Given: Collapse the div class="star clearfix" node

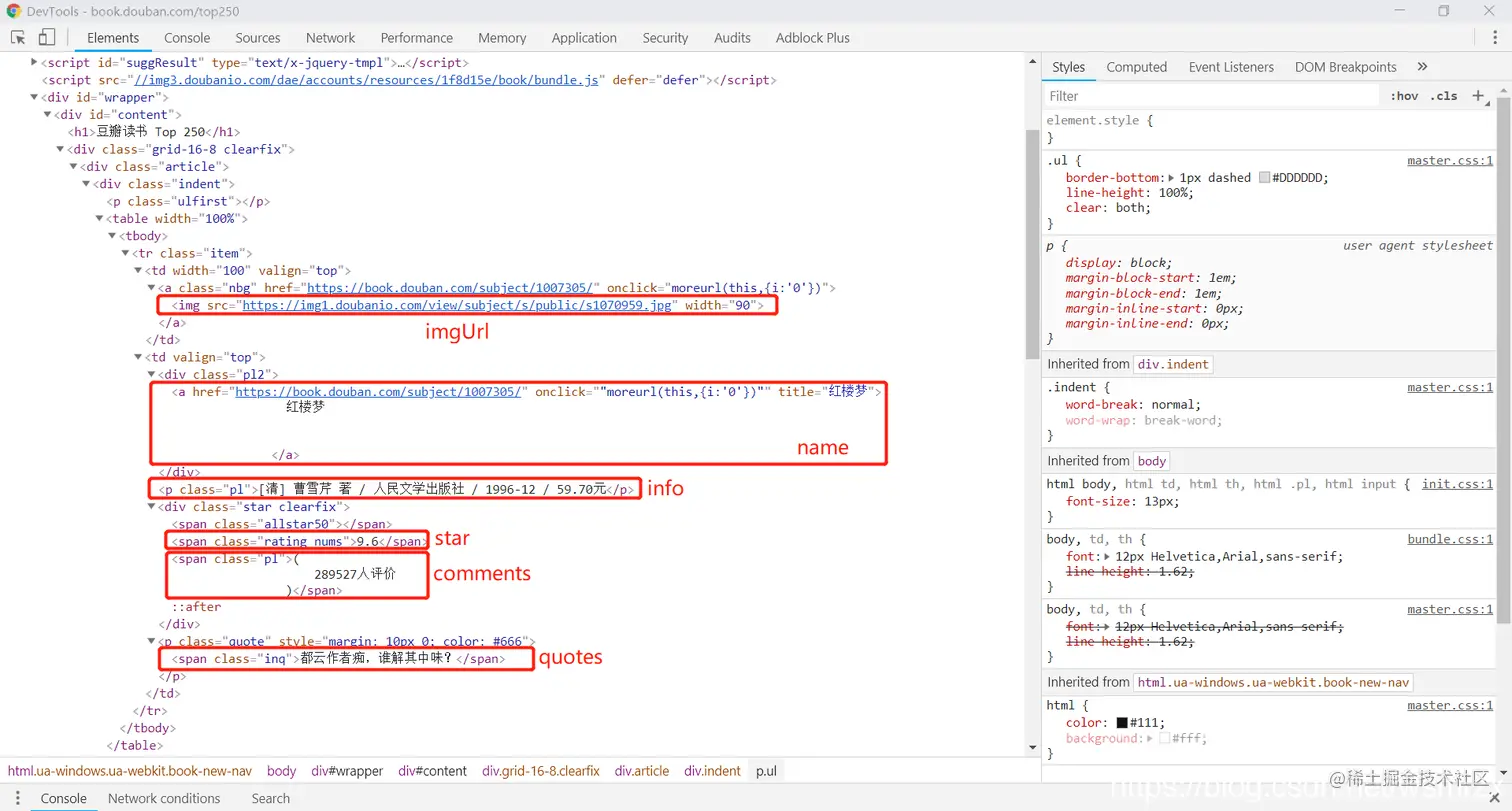Looking at the screenshot, I should click(151, 507).
